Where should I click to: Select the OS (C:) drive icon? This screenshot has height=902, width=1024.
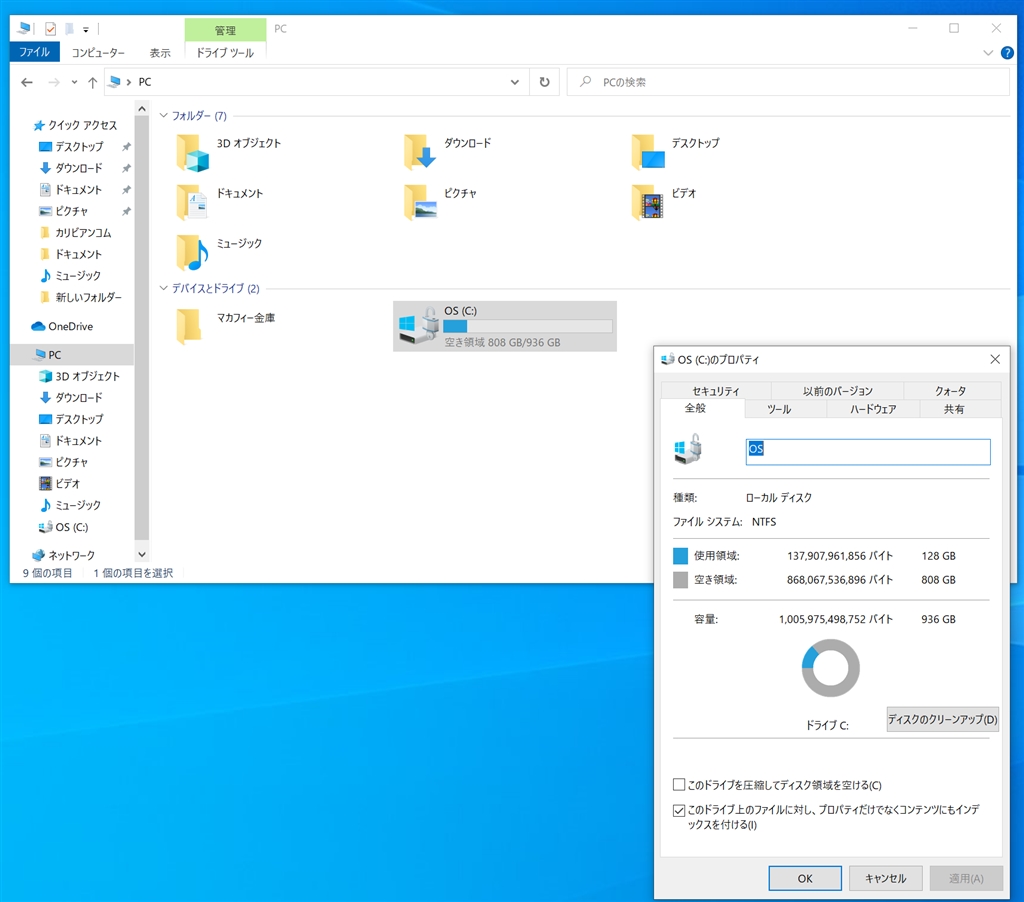[x=419, y=325]
